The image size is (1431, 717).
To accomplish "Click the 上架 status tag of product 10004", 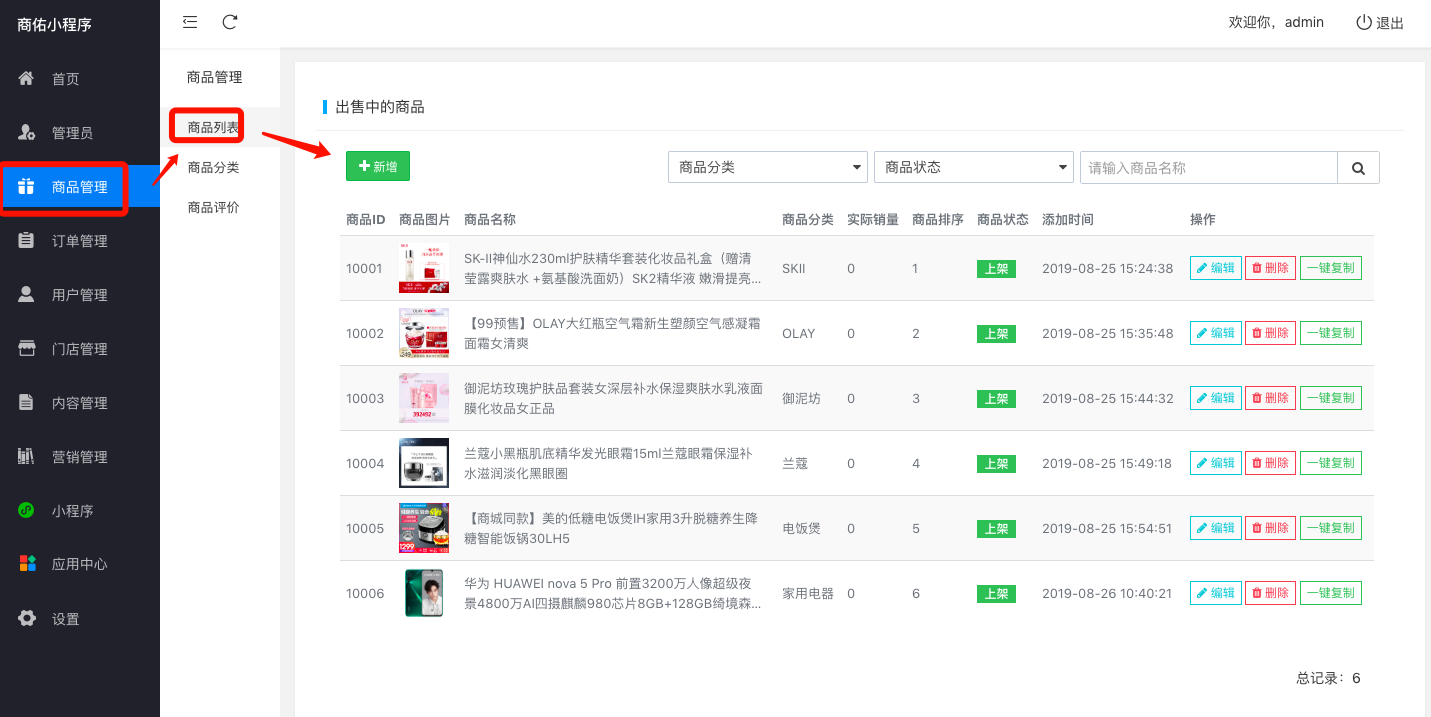I will (996, 464).
